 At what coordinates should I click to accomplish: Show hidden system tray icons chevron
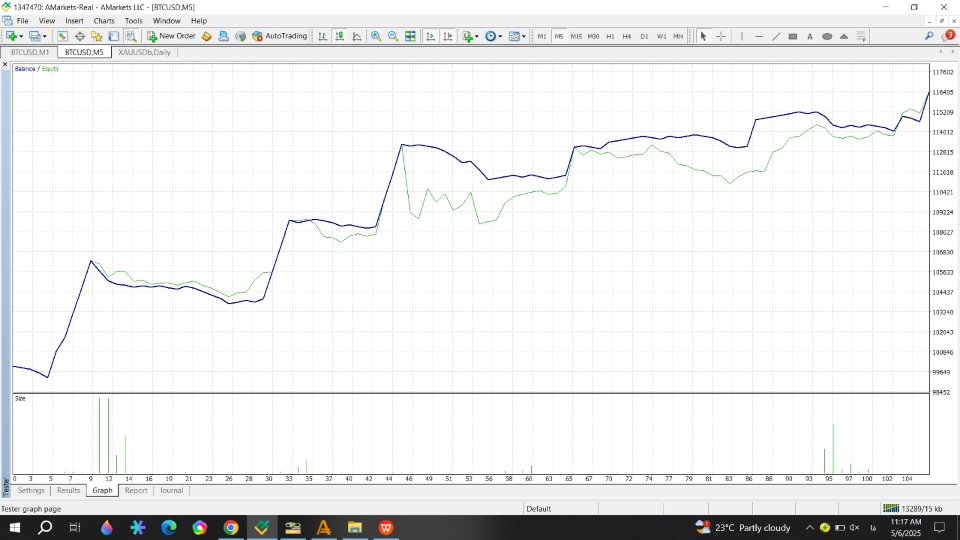tap(809, 528)
